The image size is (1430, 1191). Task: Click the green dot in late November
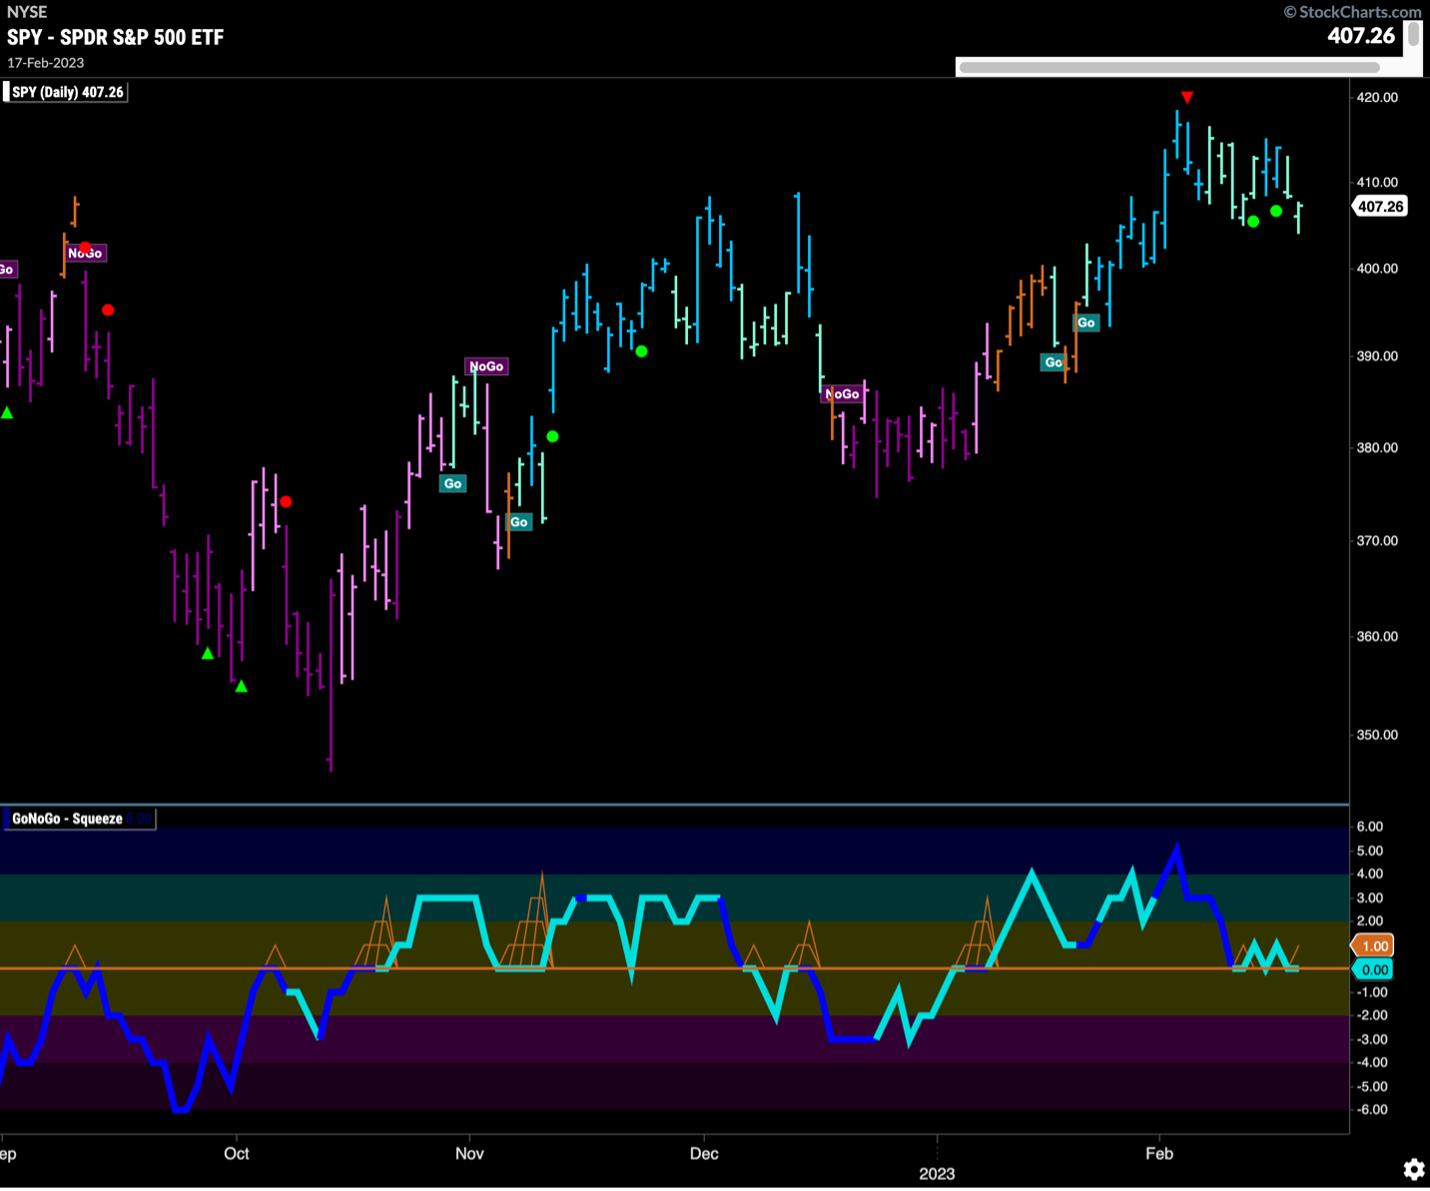coord(641,351)
